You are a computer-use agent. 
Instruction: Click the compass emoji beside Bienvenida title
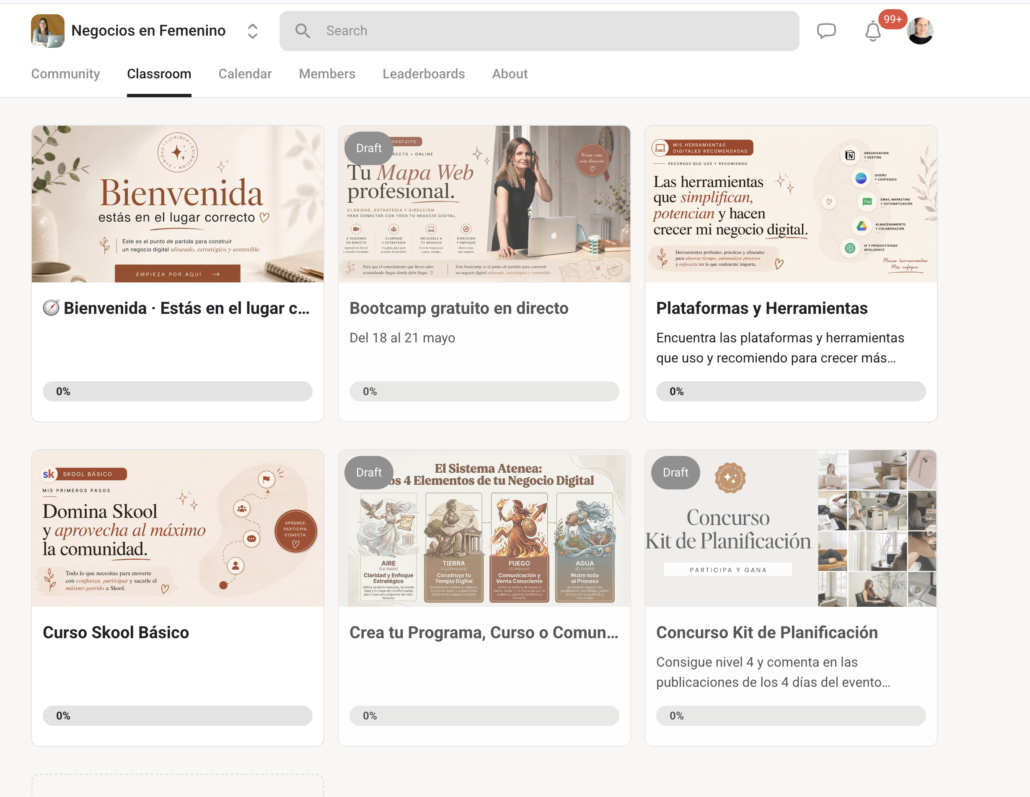(x=51, y=307)
